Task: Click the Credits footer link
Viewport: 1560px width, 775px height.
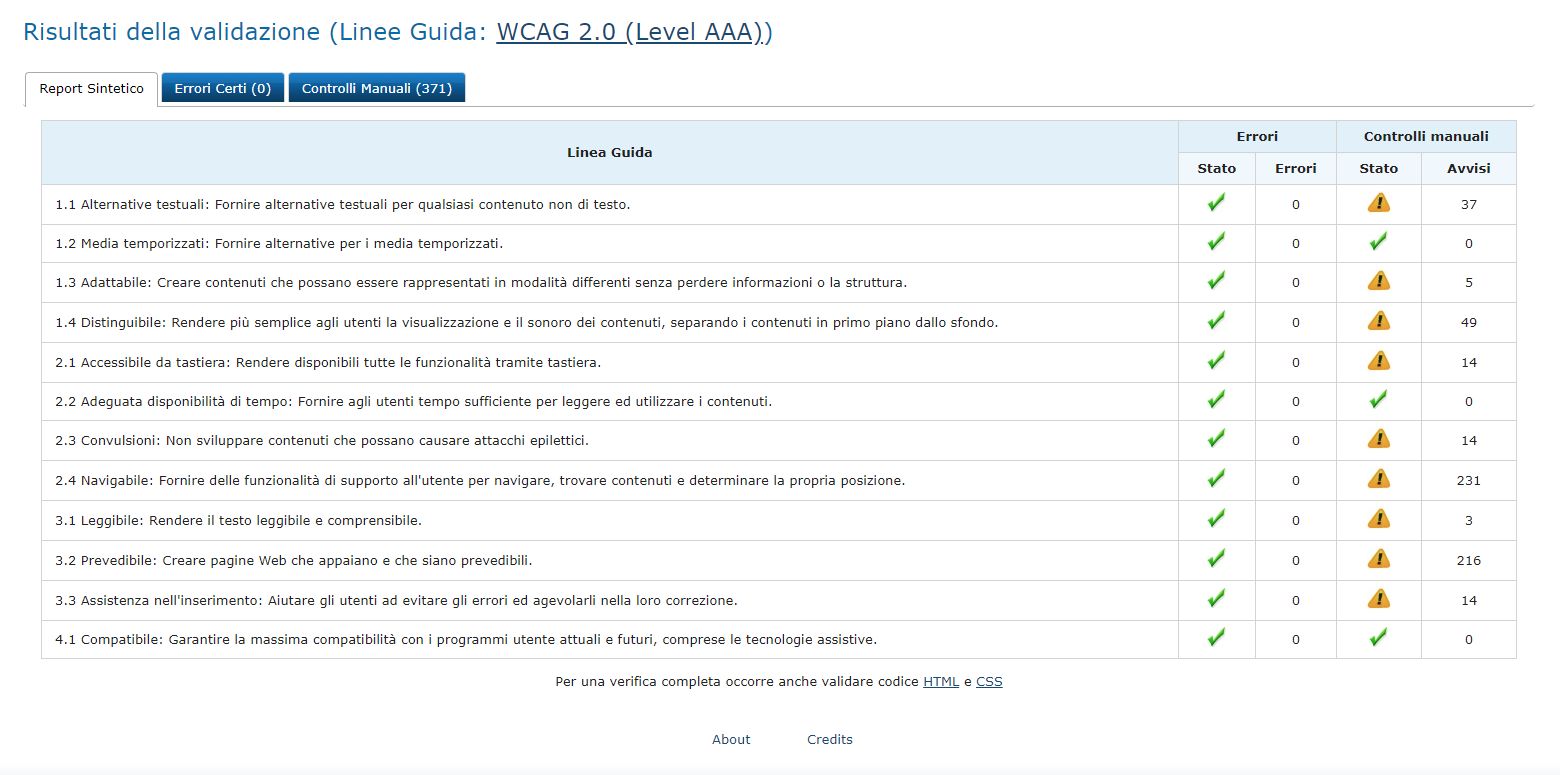Action: 830,740
